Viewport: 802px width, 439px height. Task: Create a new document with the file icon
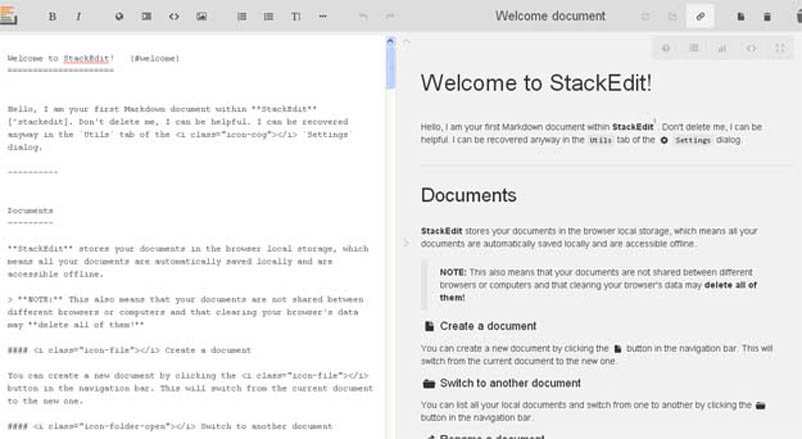pos(741,17)
